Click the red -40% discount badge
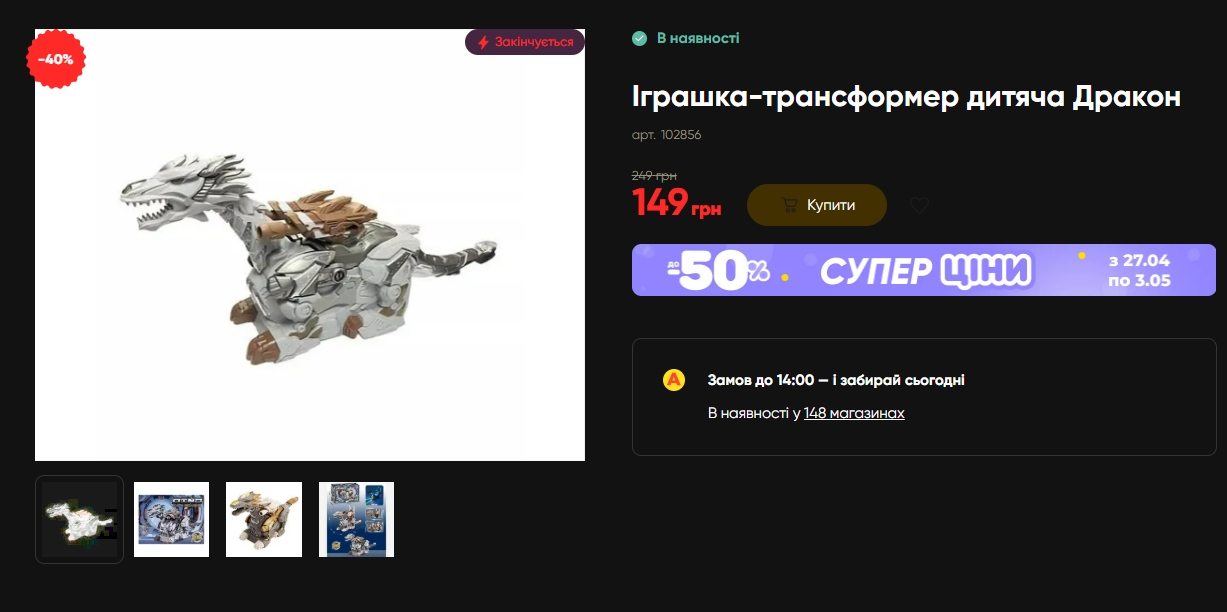 (56, 59)
